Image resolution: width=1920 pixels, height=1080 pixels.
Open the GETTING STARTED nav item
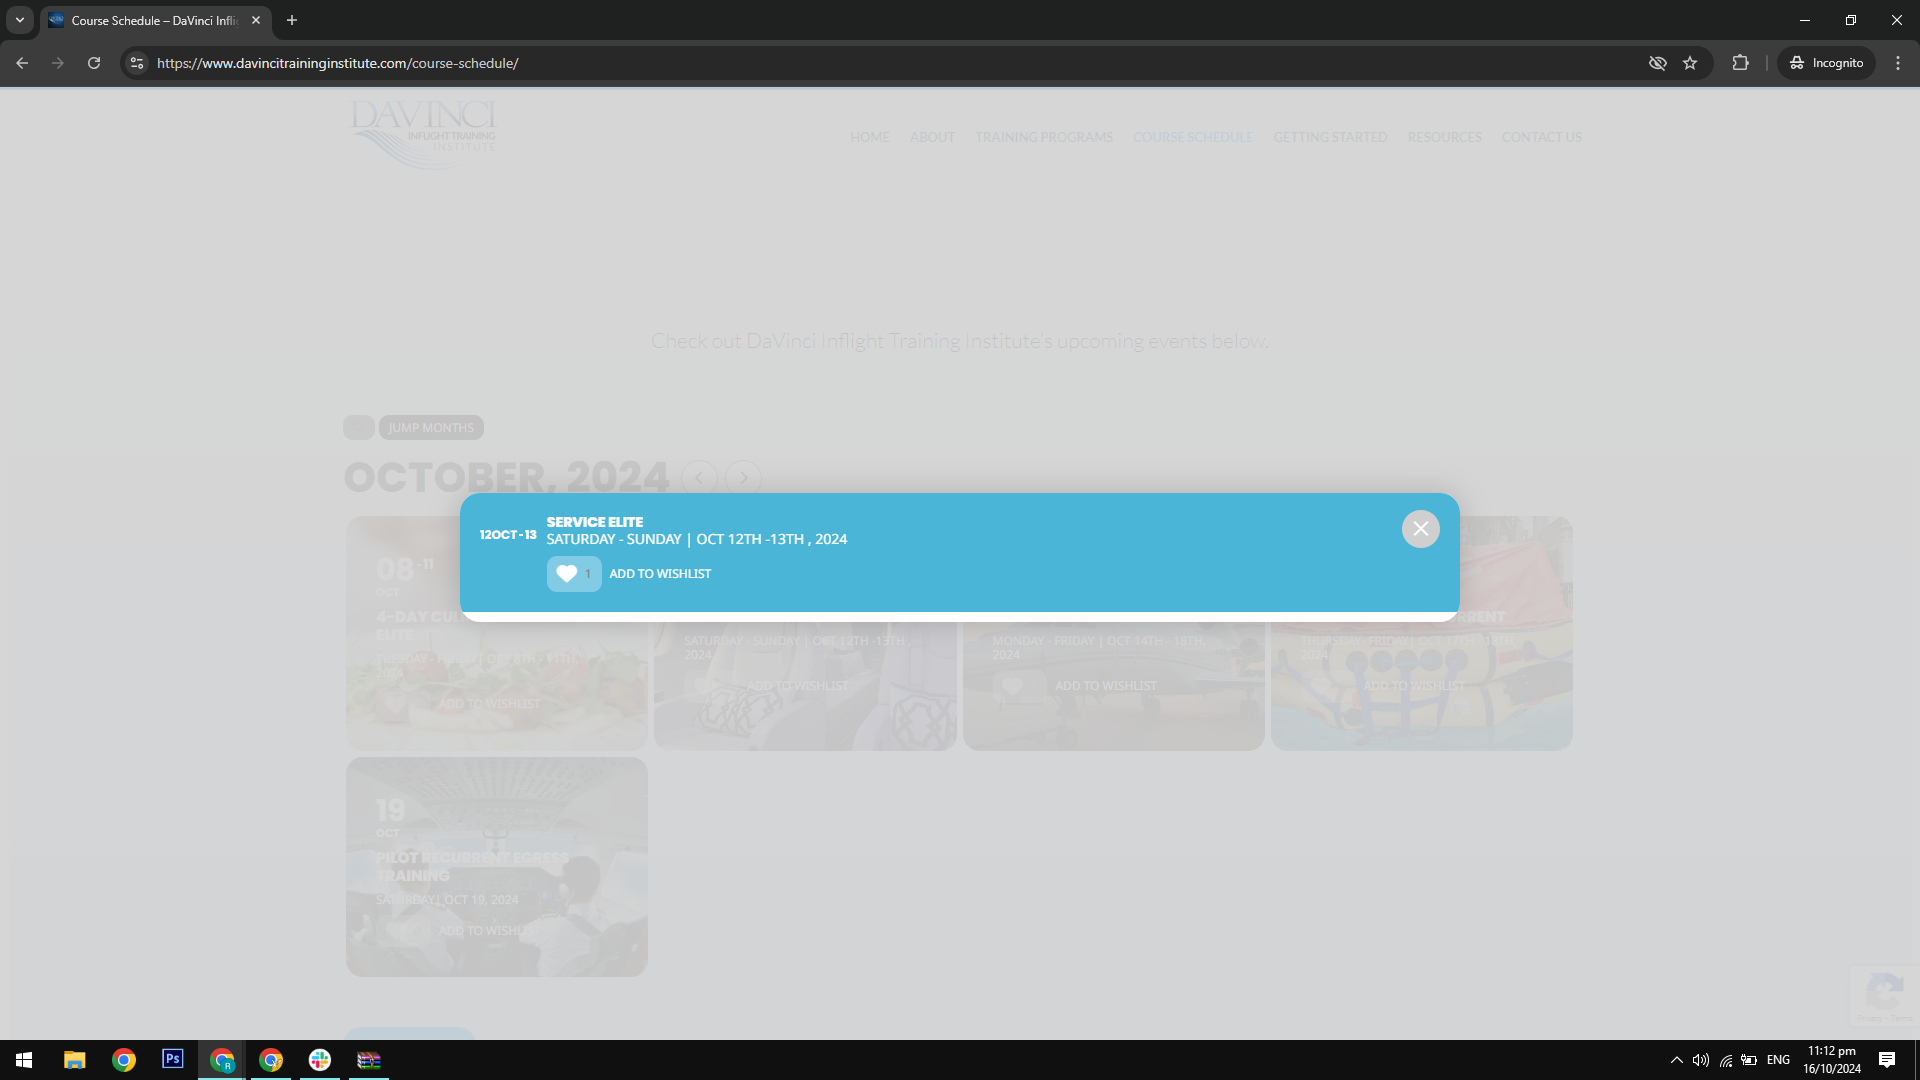click(x=1330, y=137)
